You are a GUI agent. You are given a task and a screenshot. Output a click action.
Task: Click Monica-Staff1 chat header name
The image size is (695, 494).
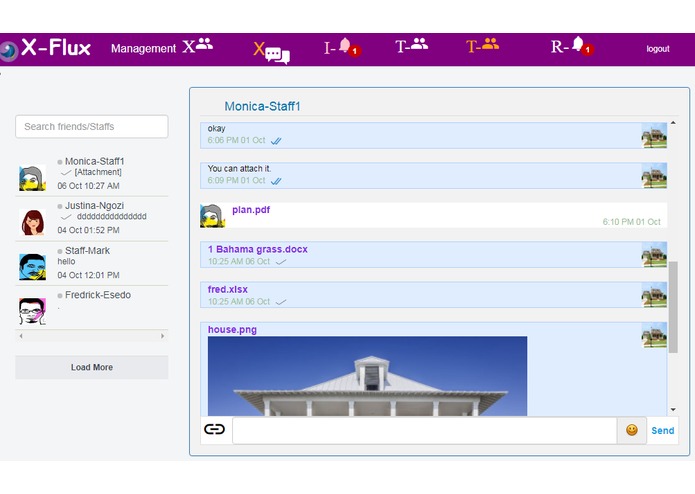click(x=262, y=106)
